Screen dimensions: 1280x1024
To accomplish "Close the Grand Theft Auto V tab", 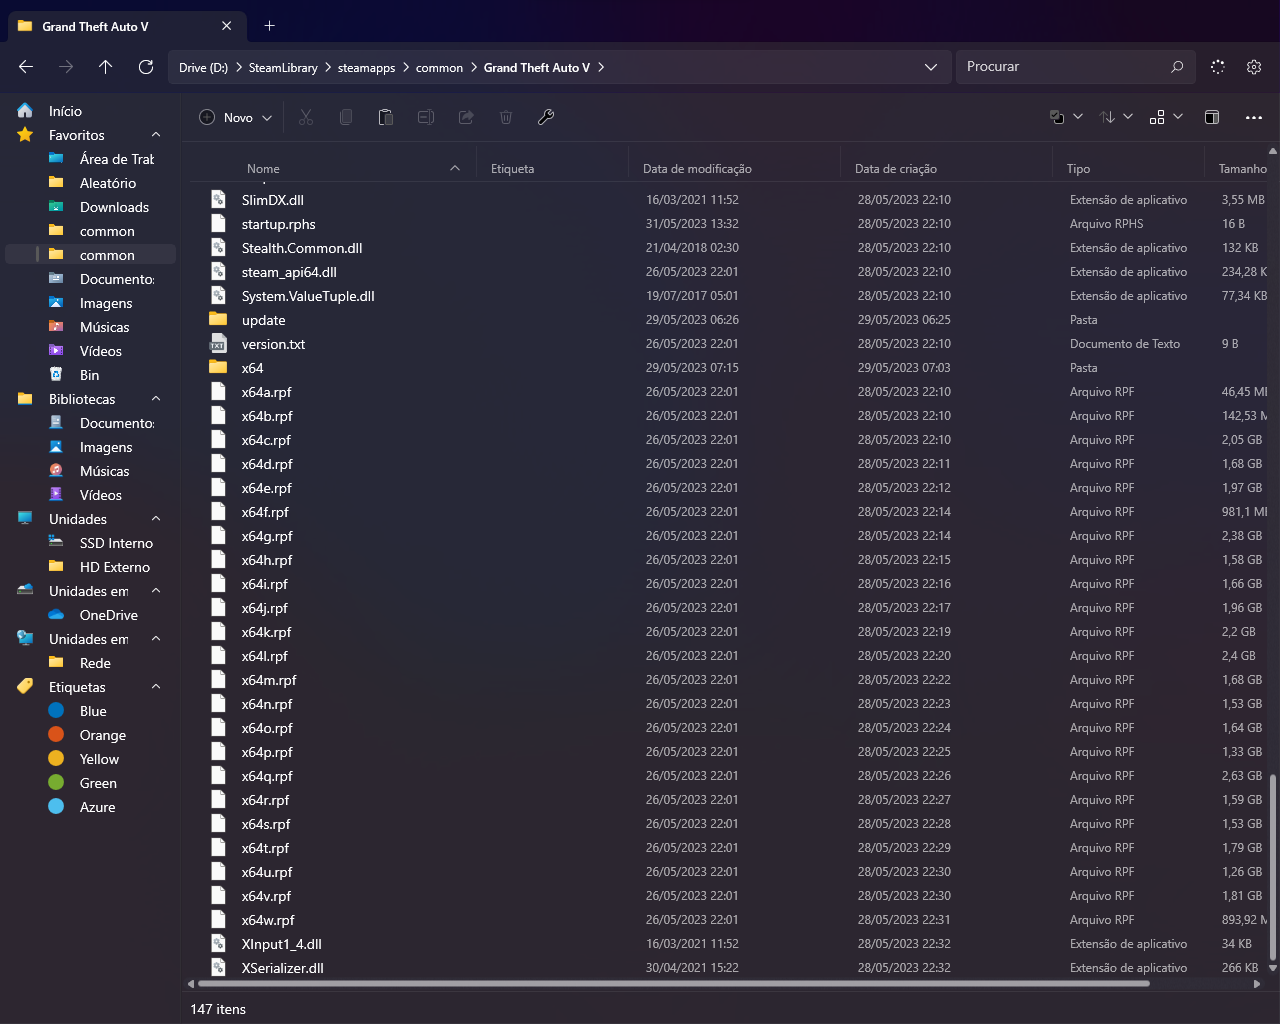I will tap(227, 26).
